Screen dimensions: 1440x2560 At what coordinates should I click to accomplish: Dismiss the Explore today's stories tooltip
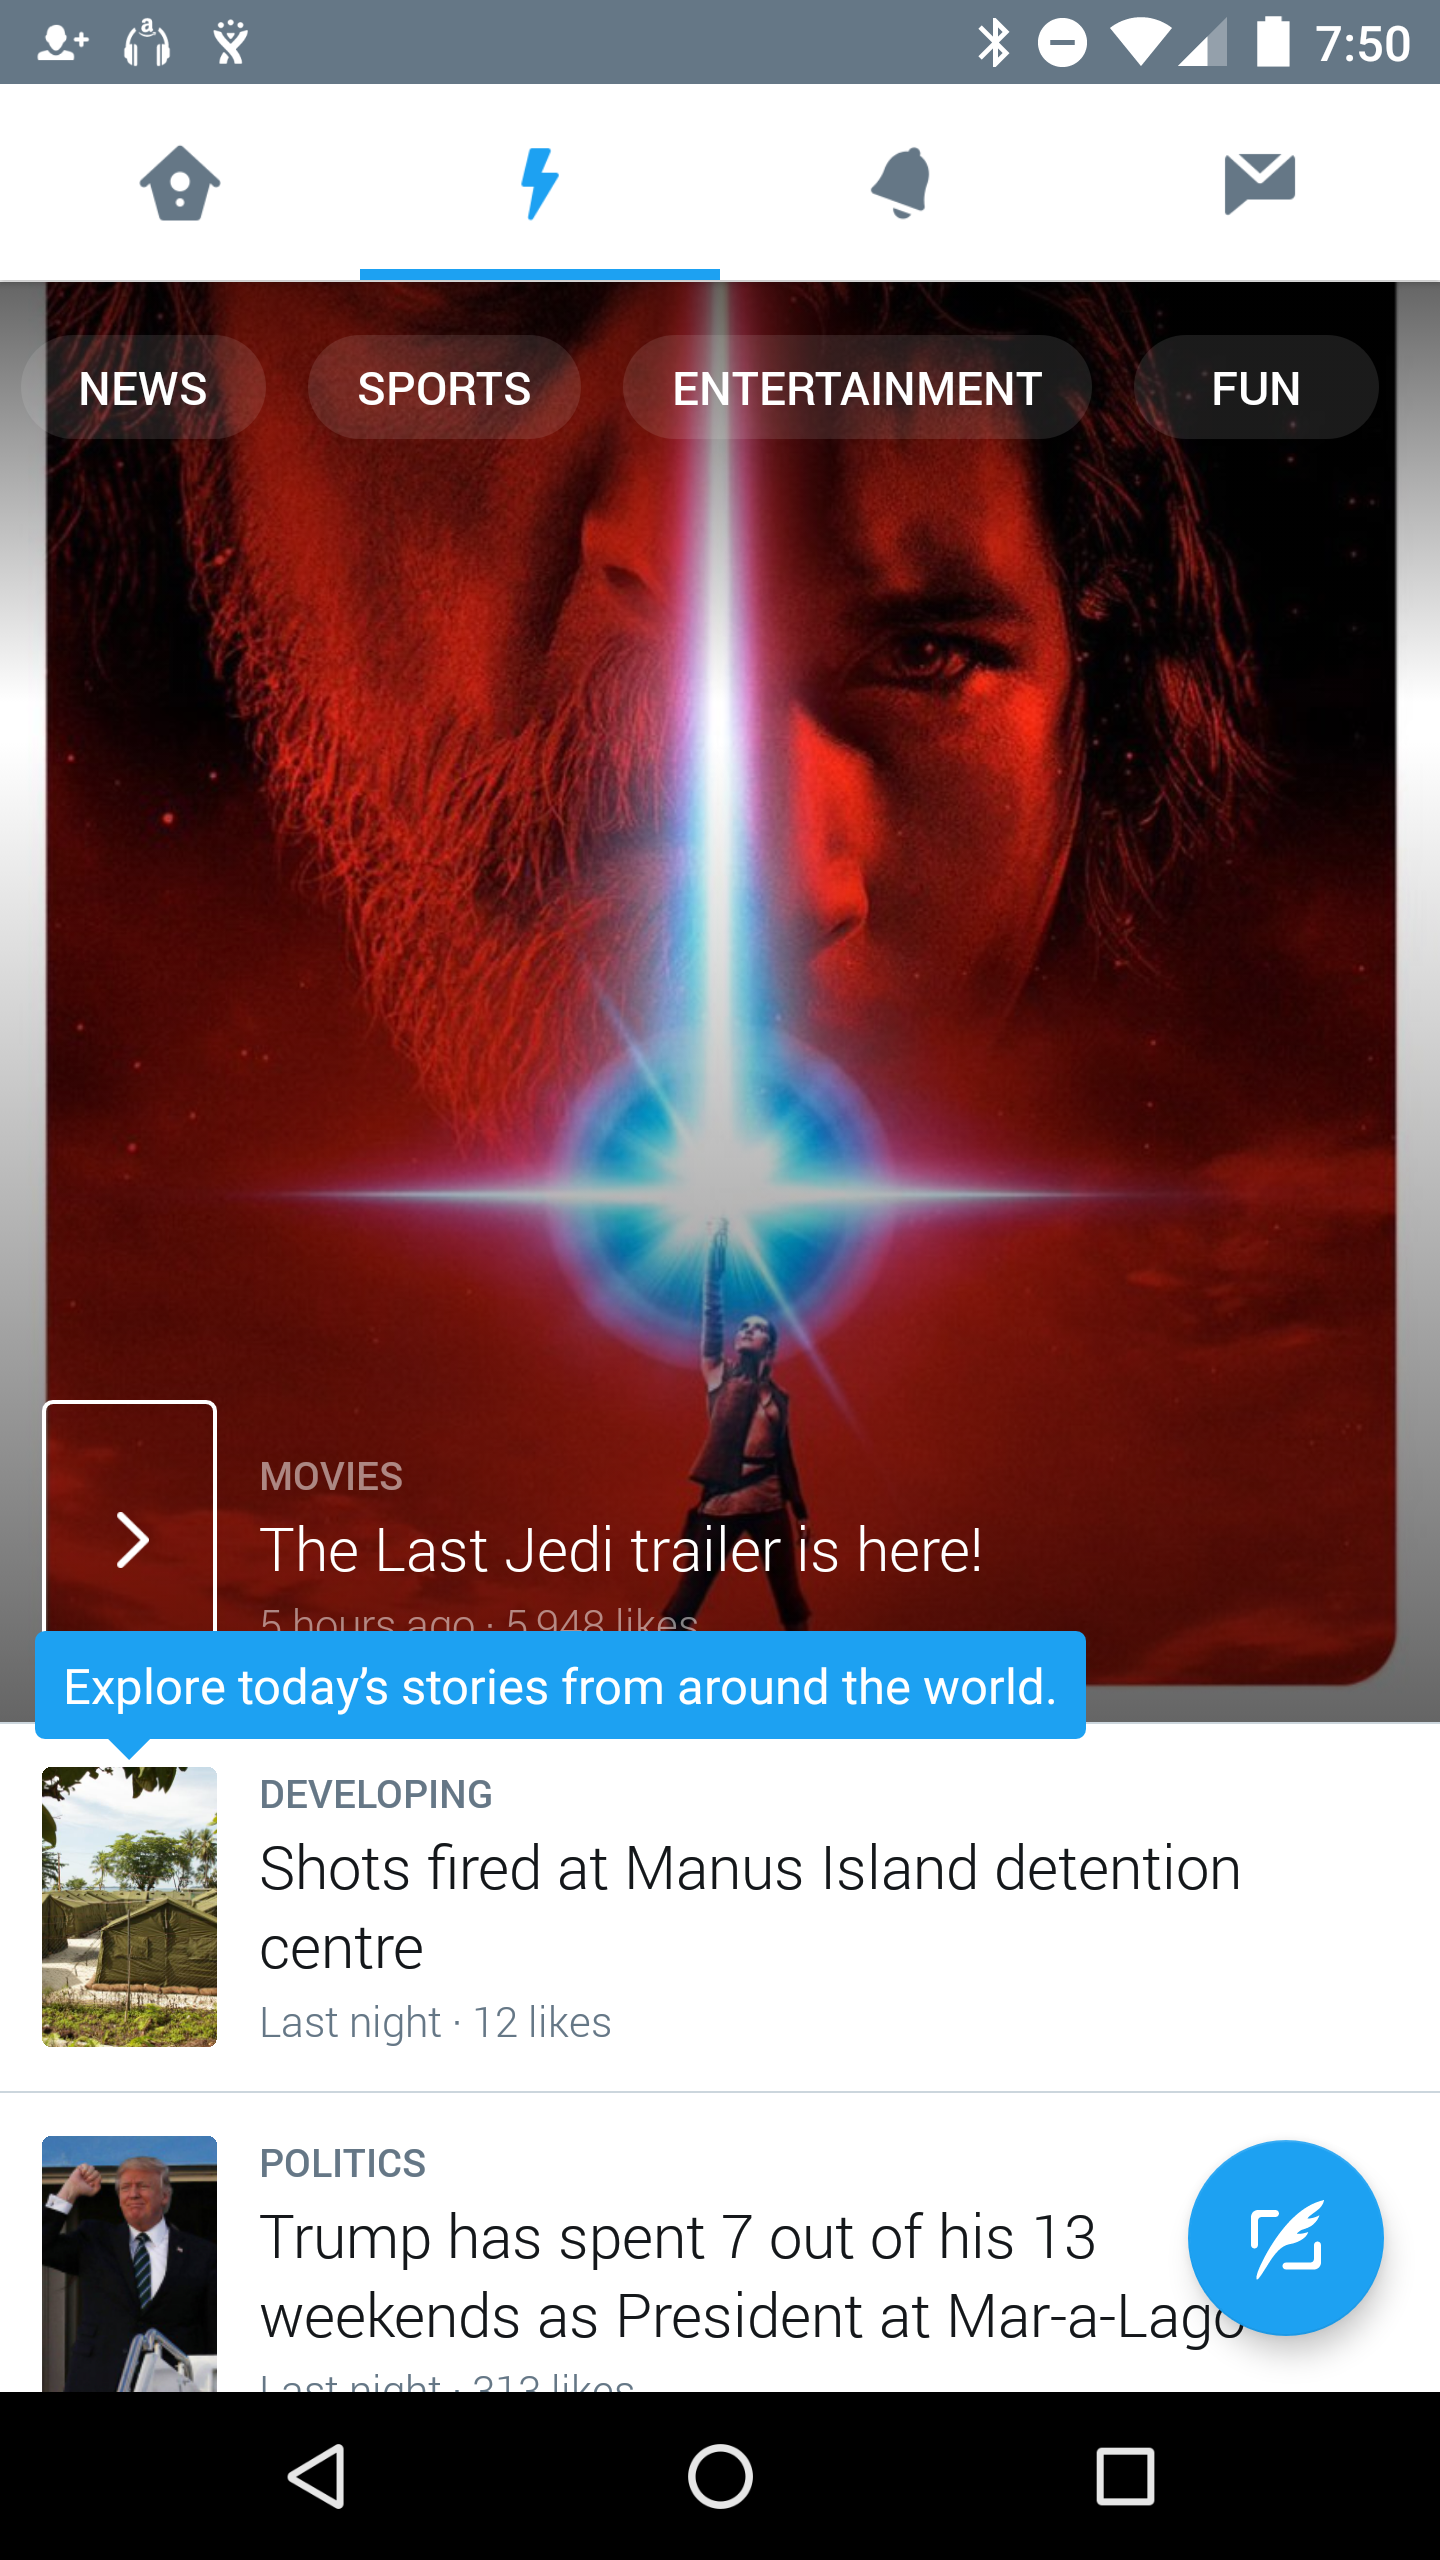tap(560, 1686)
